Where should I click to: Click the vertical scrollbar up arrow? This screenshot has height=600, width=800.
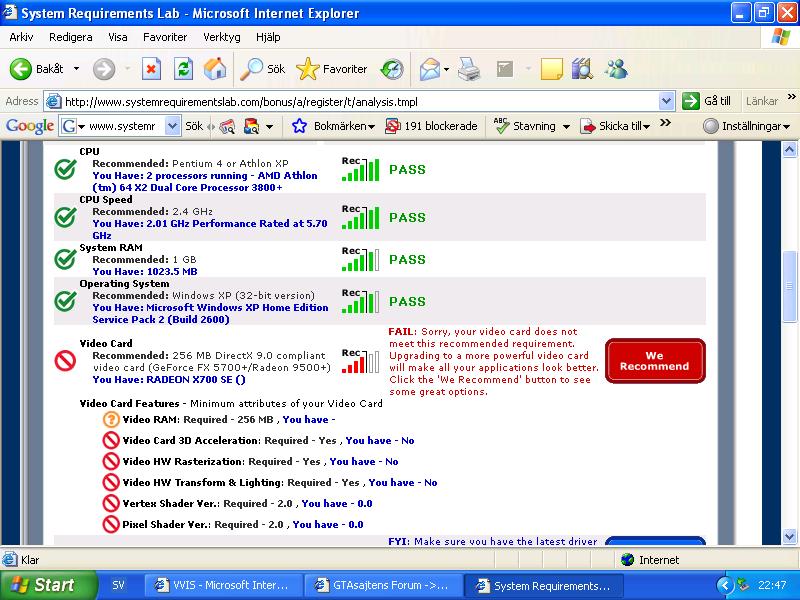click(790, 149)
